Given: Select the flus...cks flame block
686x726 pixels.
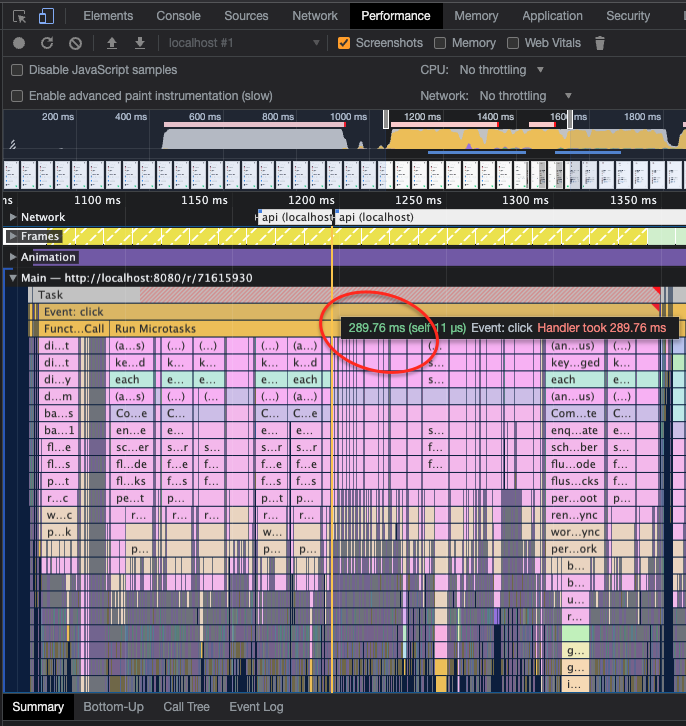Looking at the screenshot, I should tap(574, 481).
